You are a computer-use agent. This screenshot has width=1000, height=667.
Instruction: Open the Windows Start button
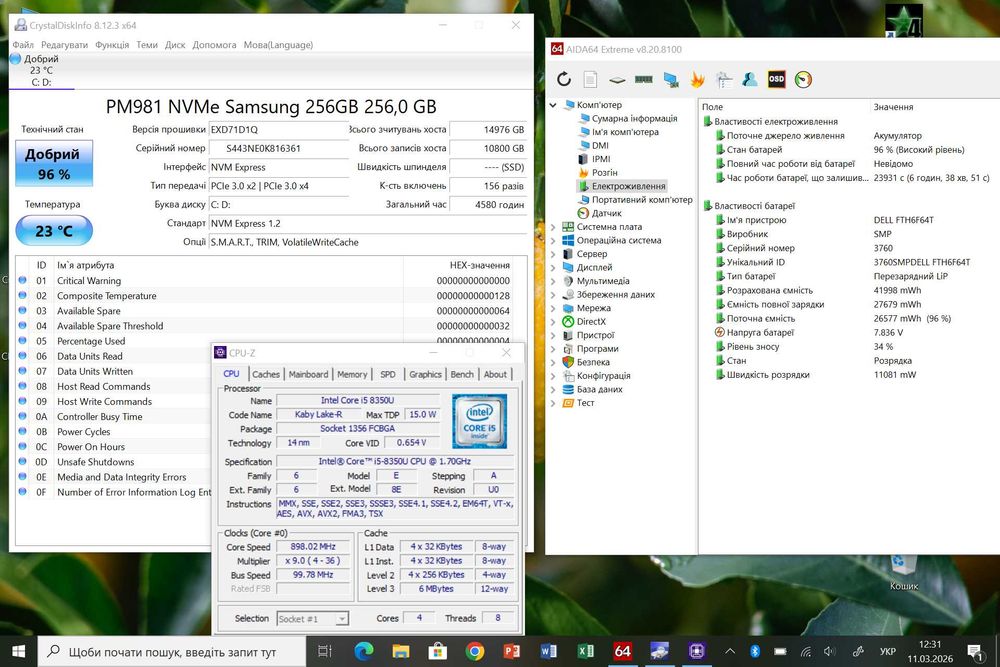[18, 651]
